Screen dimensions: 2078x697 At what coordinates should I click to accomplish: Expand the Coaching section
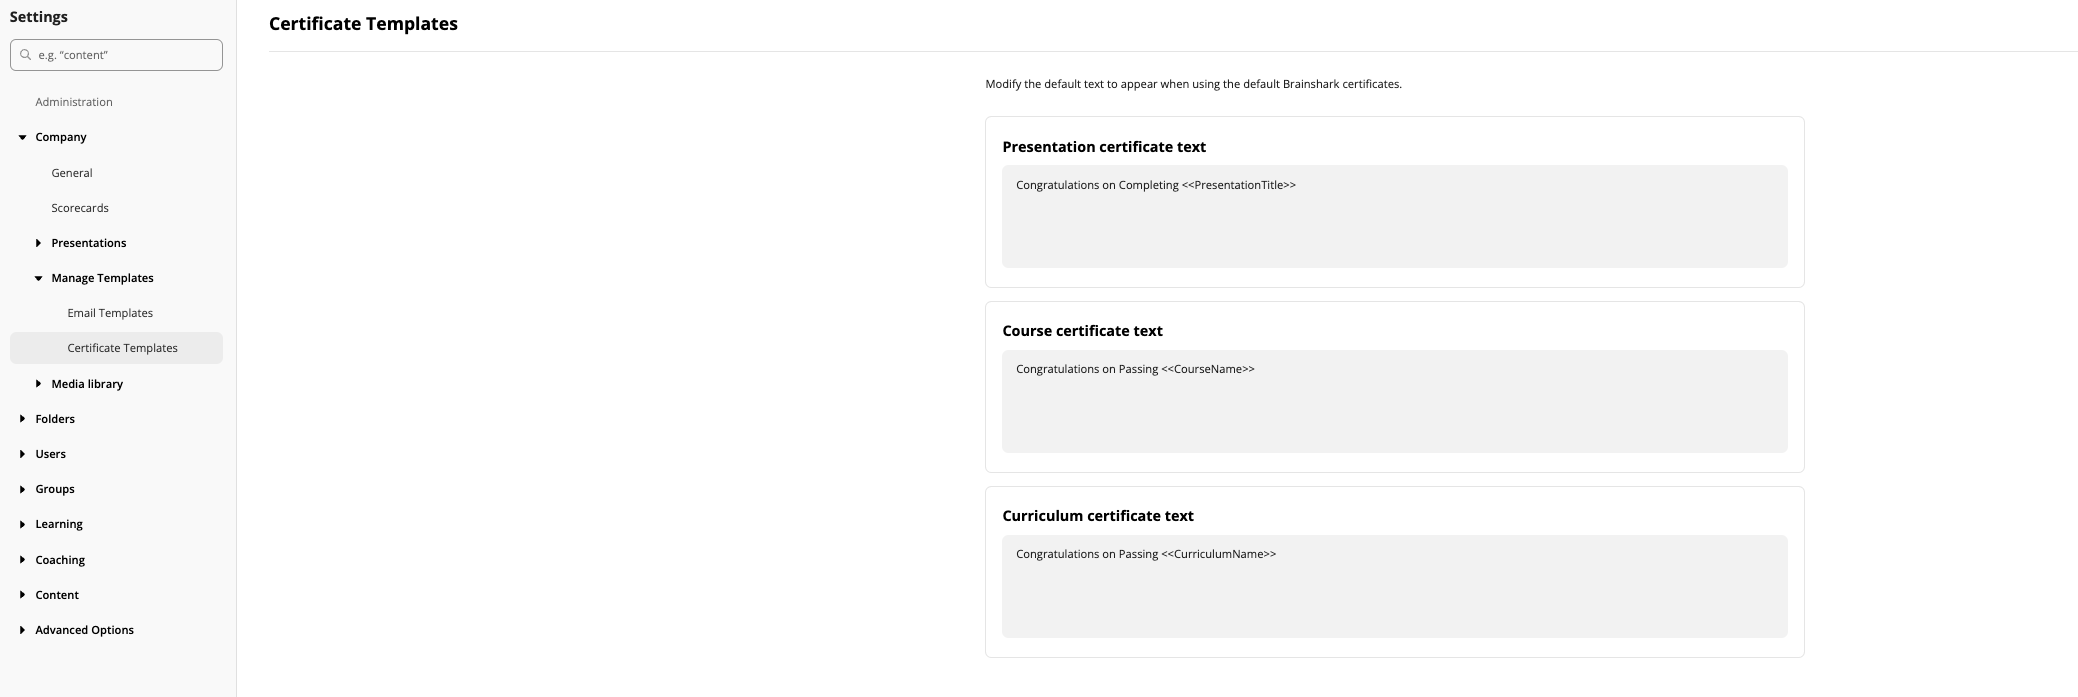(x=22, y=560)
